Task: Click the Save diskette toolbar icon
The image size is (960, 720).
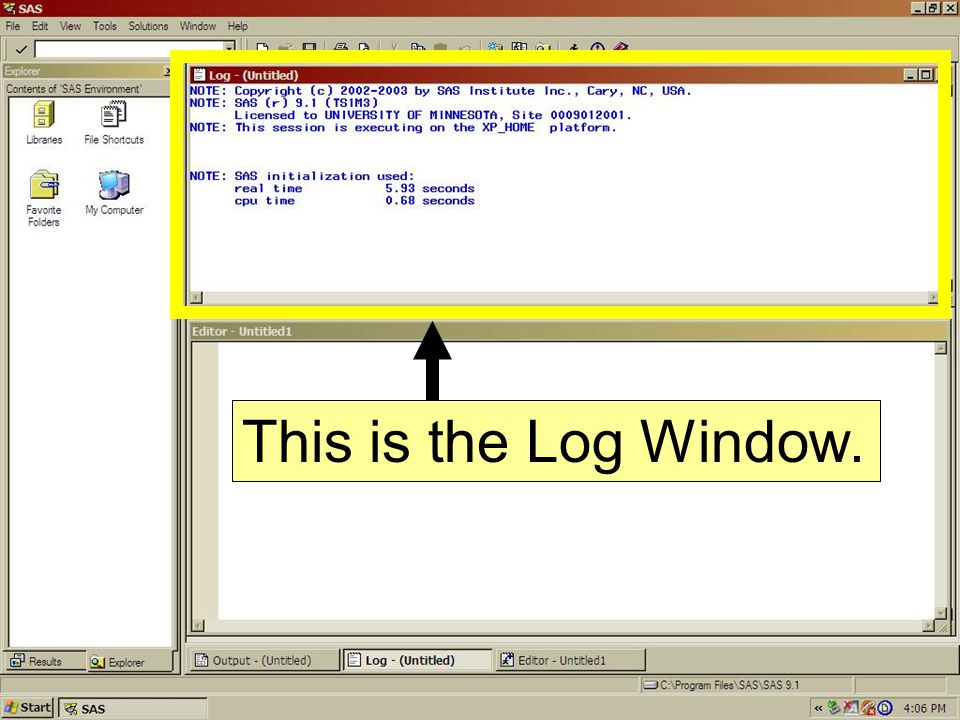Action: [x=309, y=48]
